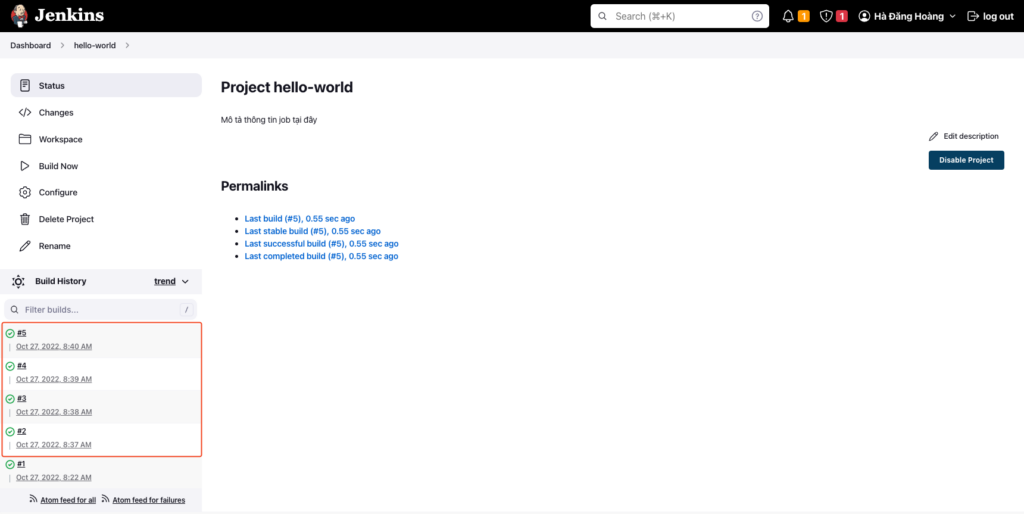Open Last completed build (#5) permalink
Image resolution: width=1024 pixels, height=514 pixels.
pyautogui.click(x=321, y=256)
